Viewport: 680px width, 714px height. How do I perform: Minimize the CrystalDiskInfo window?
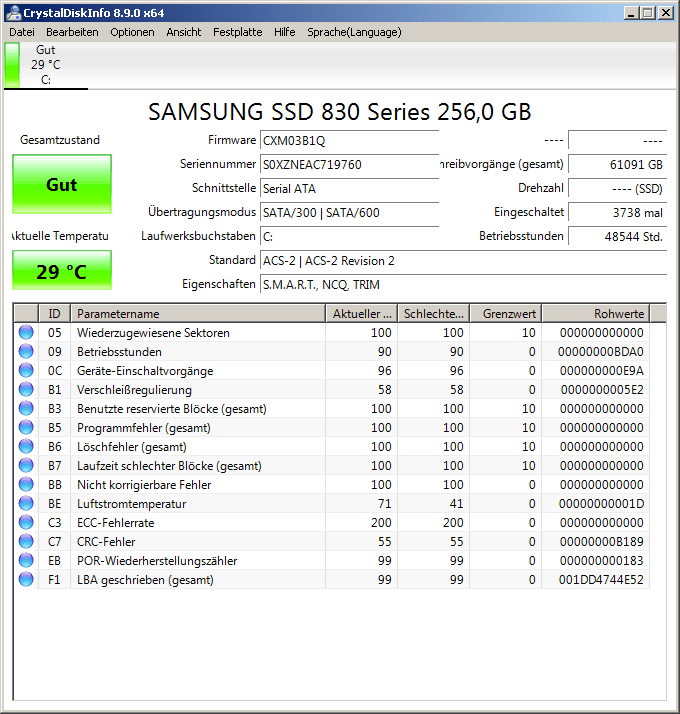point(631,13)
